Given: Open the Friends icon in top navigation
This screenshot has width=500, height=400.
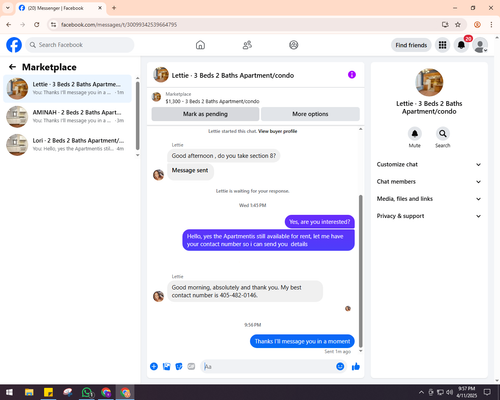Looking at the screenshot, I should tap(247, 45).
